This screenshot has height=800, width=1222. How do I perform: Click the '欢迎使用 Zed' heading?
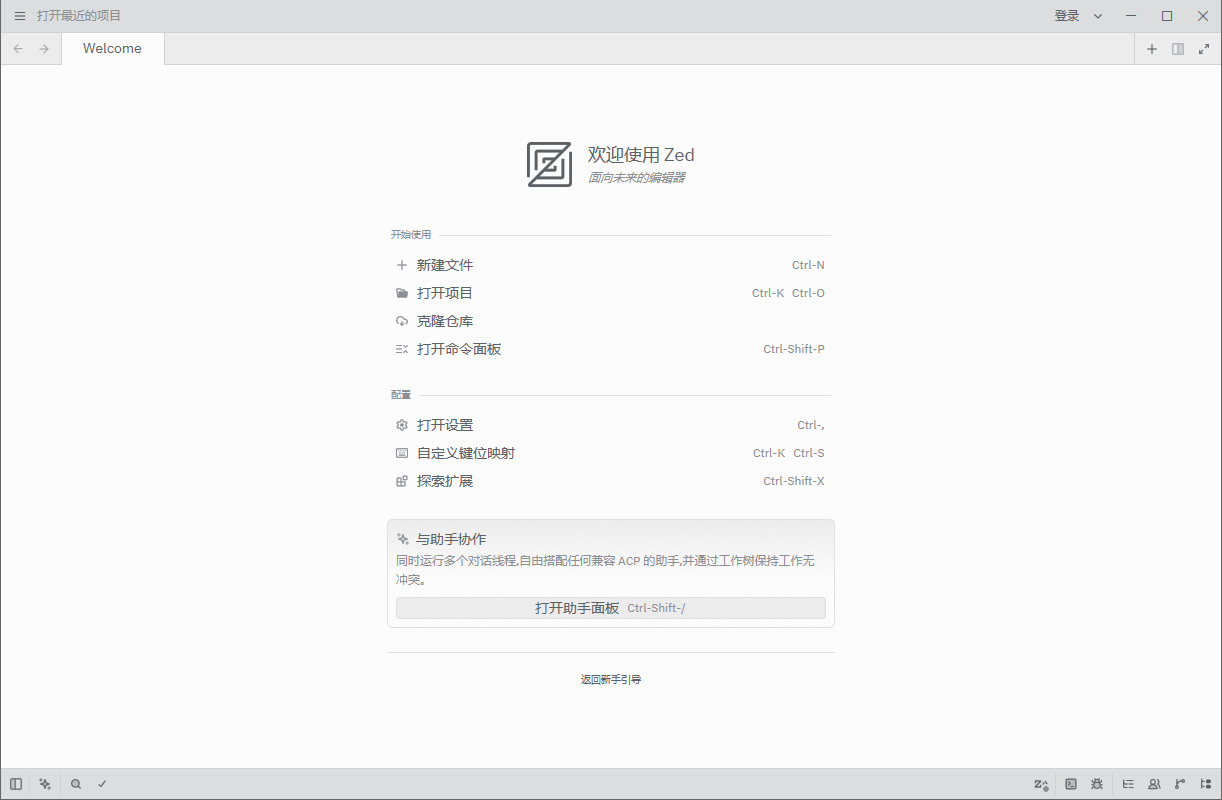(641, 155)
